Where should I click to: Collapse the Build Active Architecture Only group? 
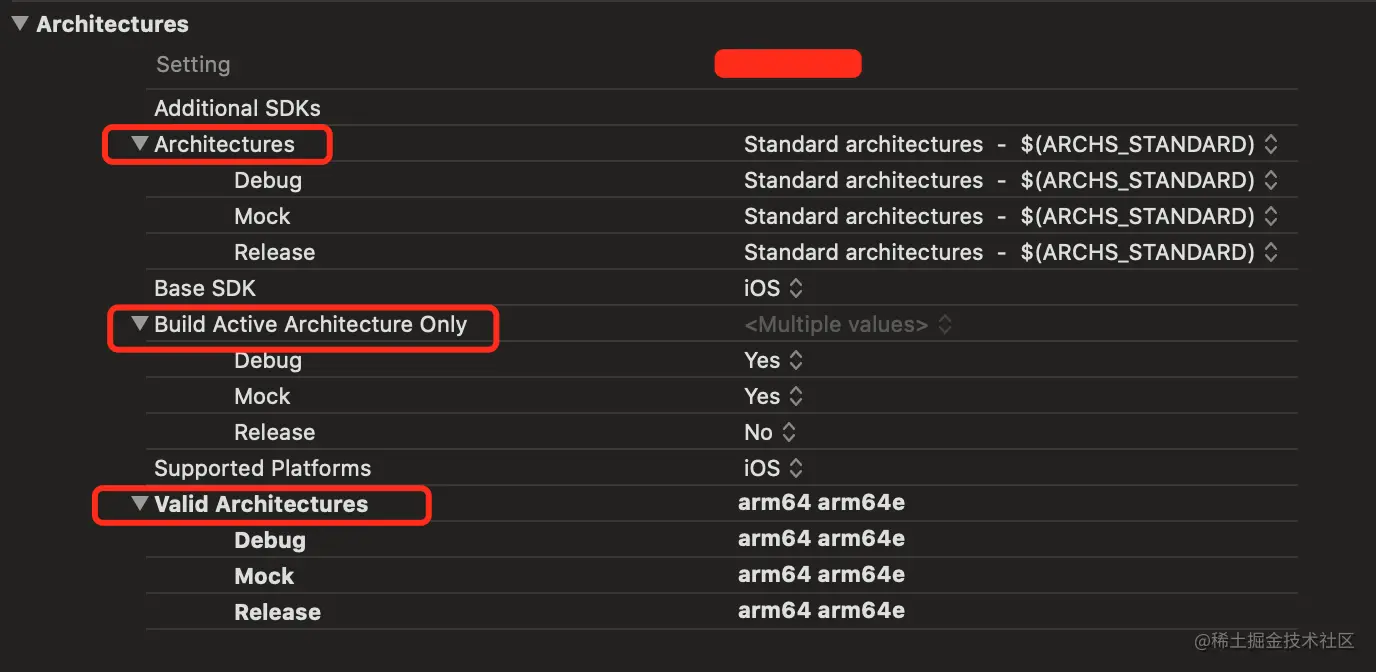(139, 324)
